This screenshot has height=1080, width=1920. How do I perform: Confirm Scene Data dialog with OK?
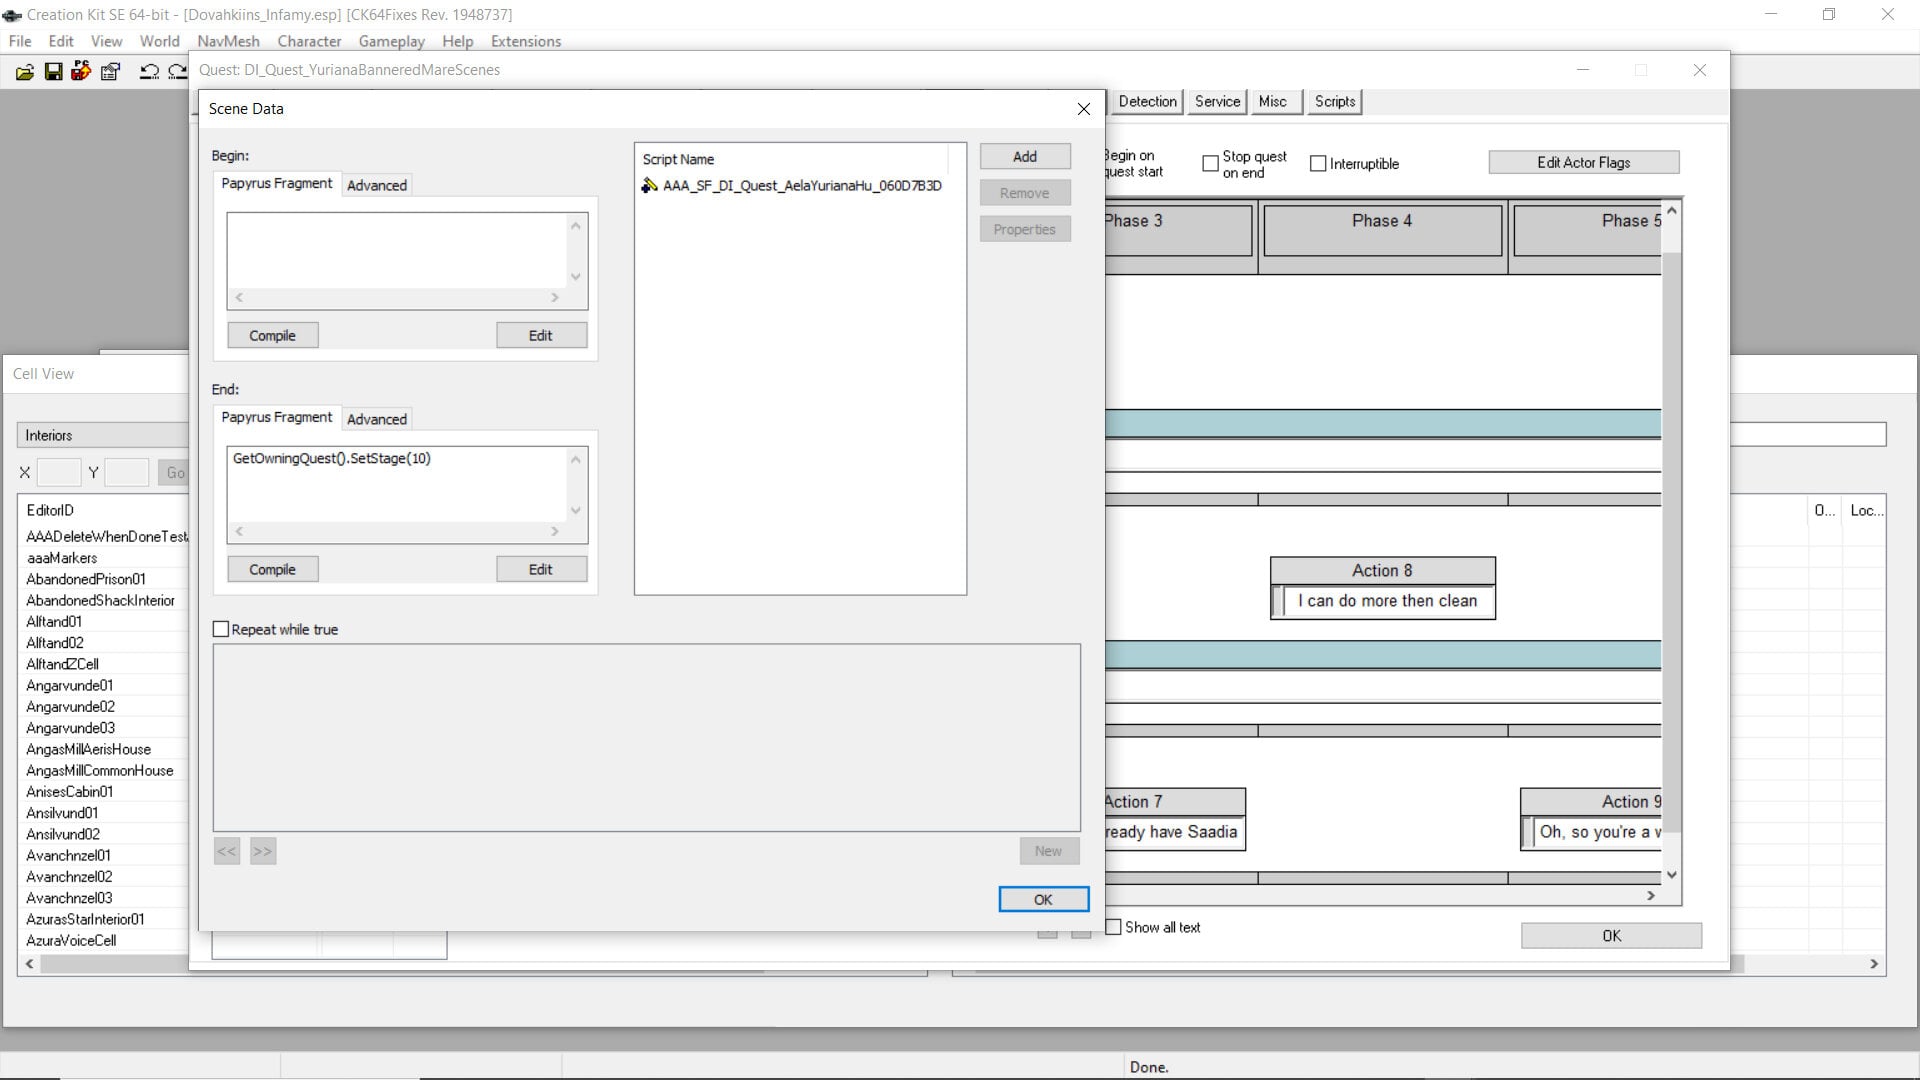tap(1043, 899)
